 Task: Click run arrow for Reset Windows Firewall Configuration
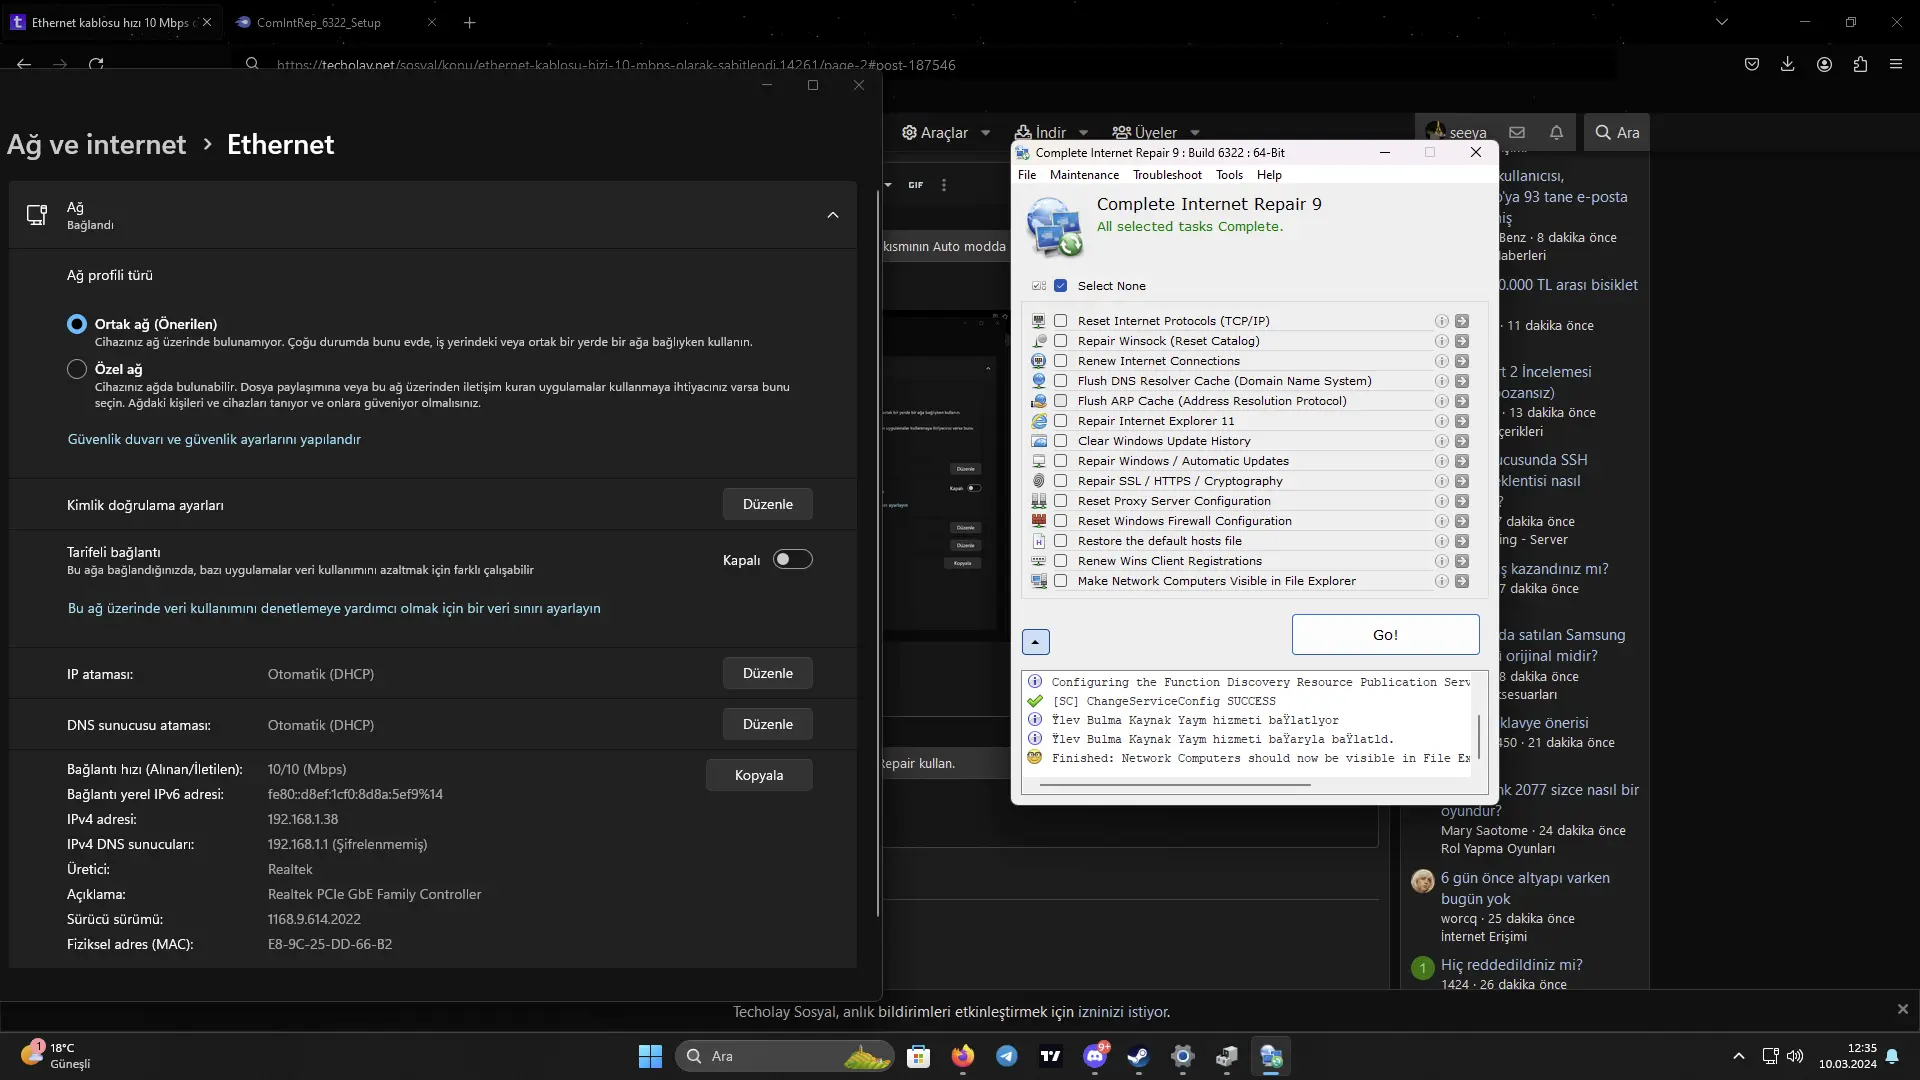(1462, 521)
